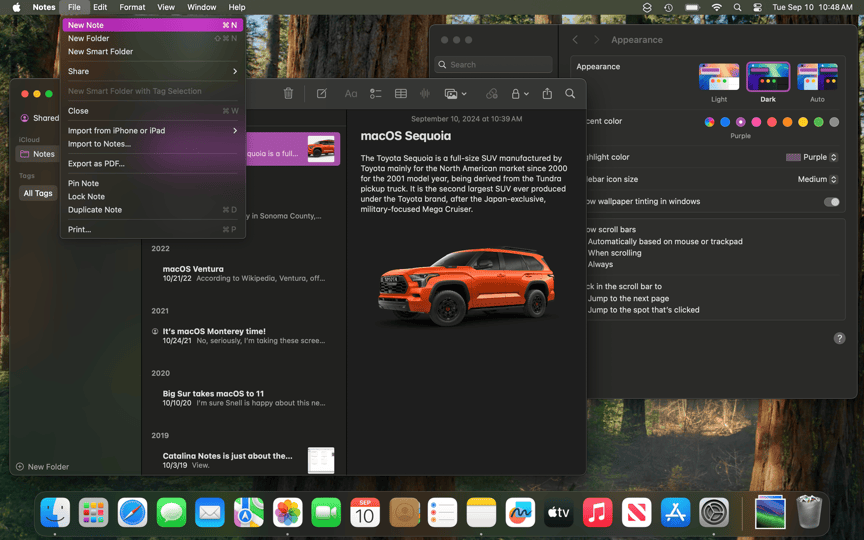
Task: Expand Import from iPhone or iPad submenu
Action: tap(153, 131)
